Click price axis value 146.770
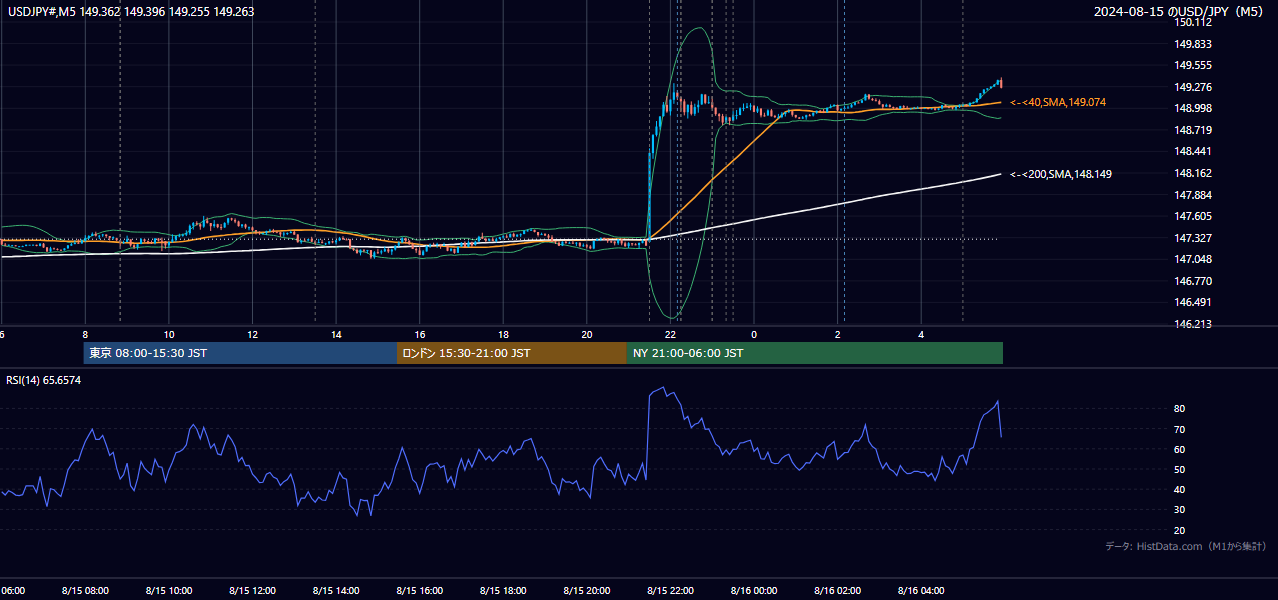 (1194, 281)
